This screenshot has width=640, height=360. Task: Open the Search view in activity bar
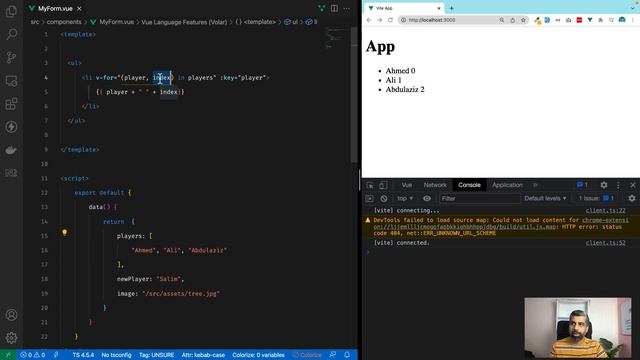[x=11, y=34]
